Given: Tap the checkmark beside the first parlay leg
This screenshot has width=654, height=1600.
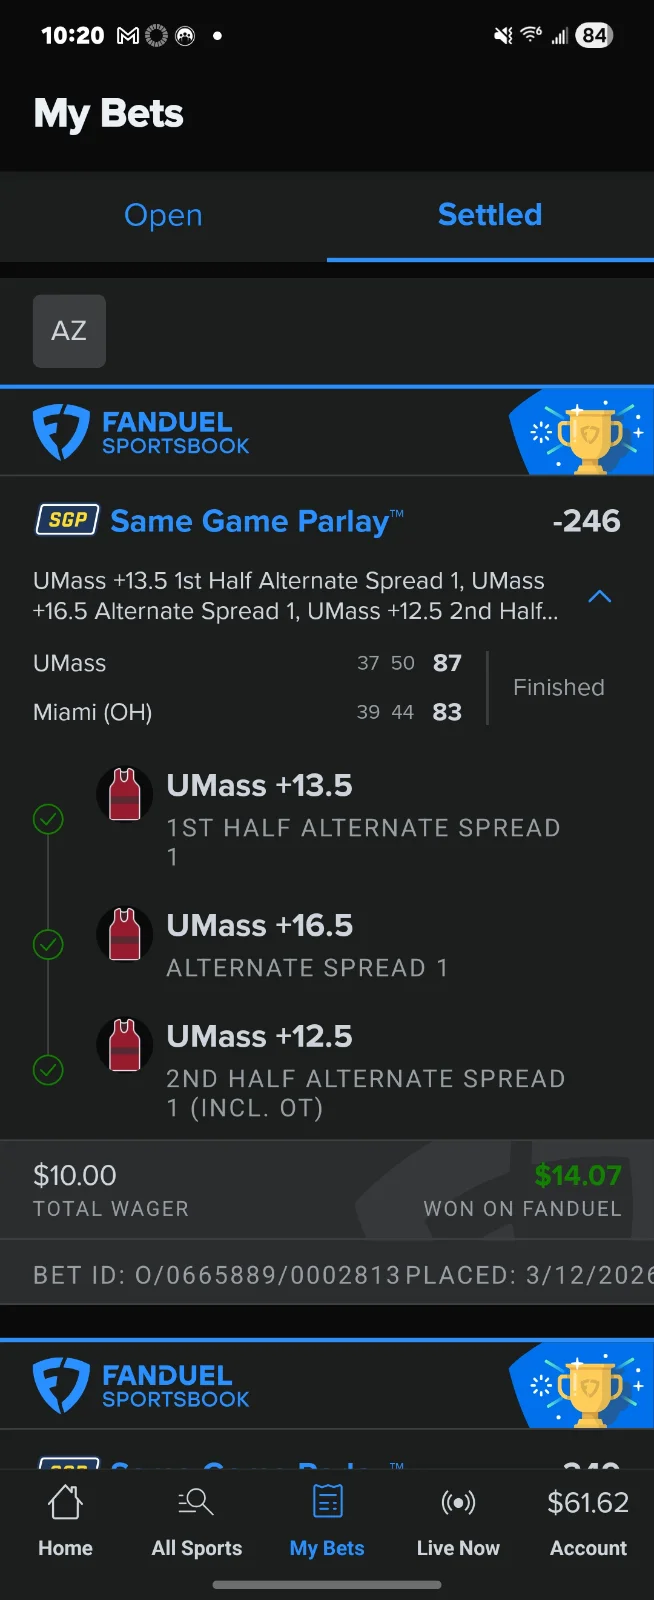Looking at the screenshot, I should [x=48, y=819].
